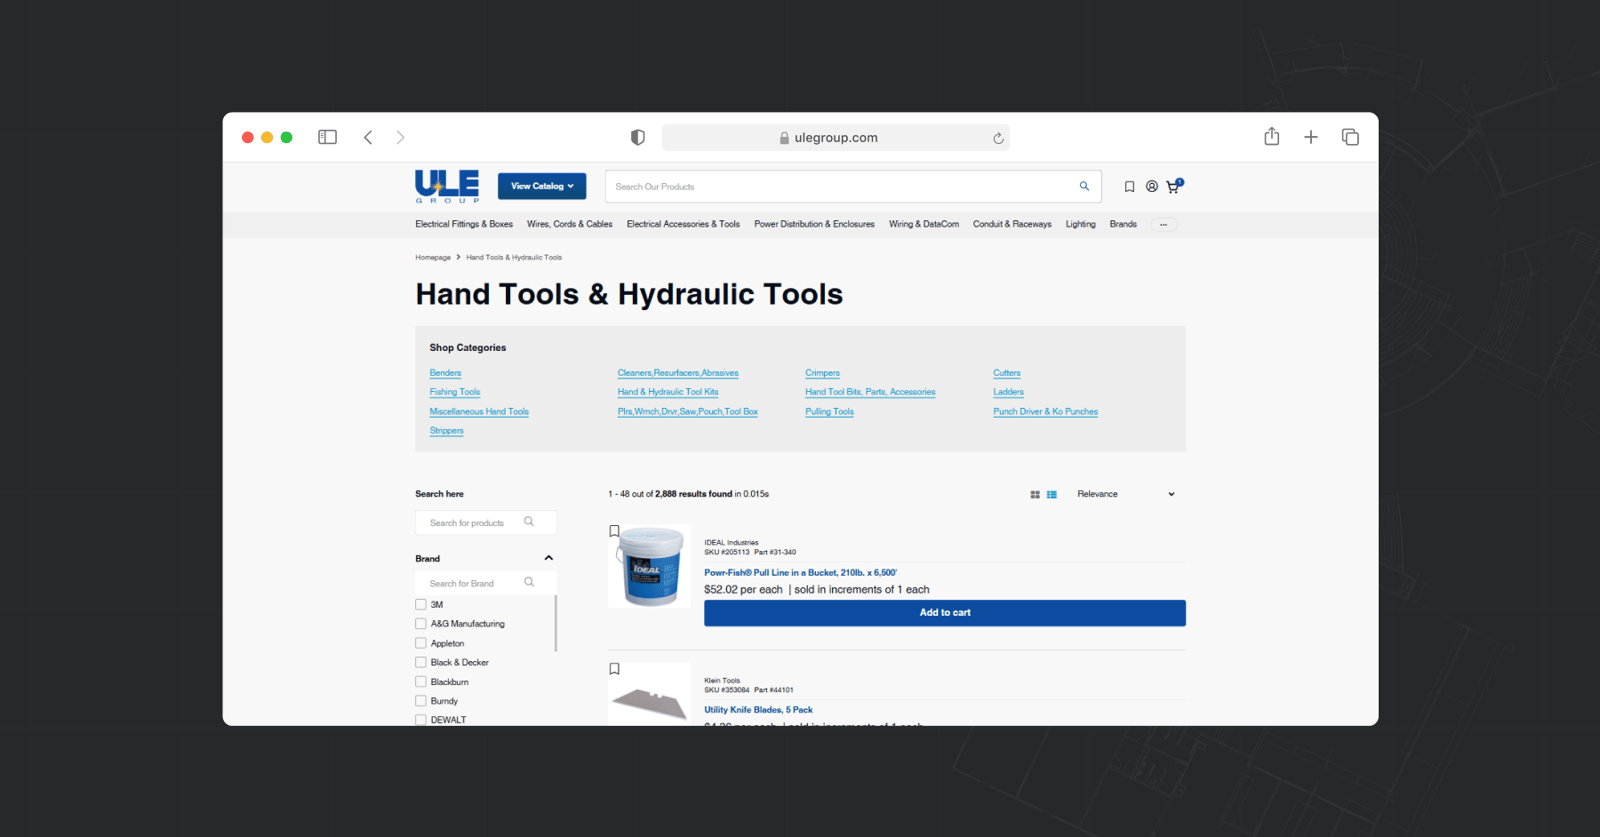
Task: Check the 3M brand filter
Action: pos(421,604)
